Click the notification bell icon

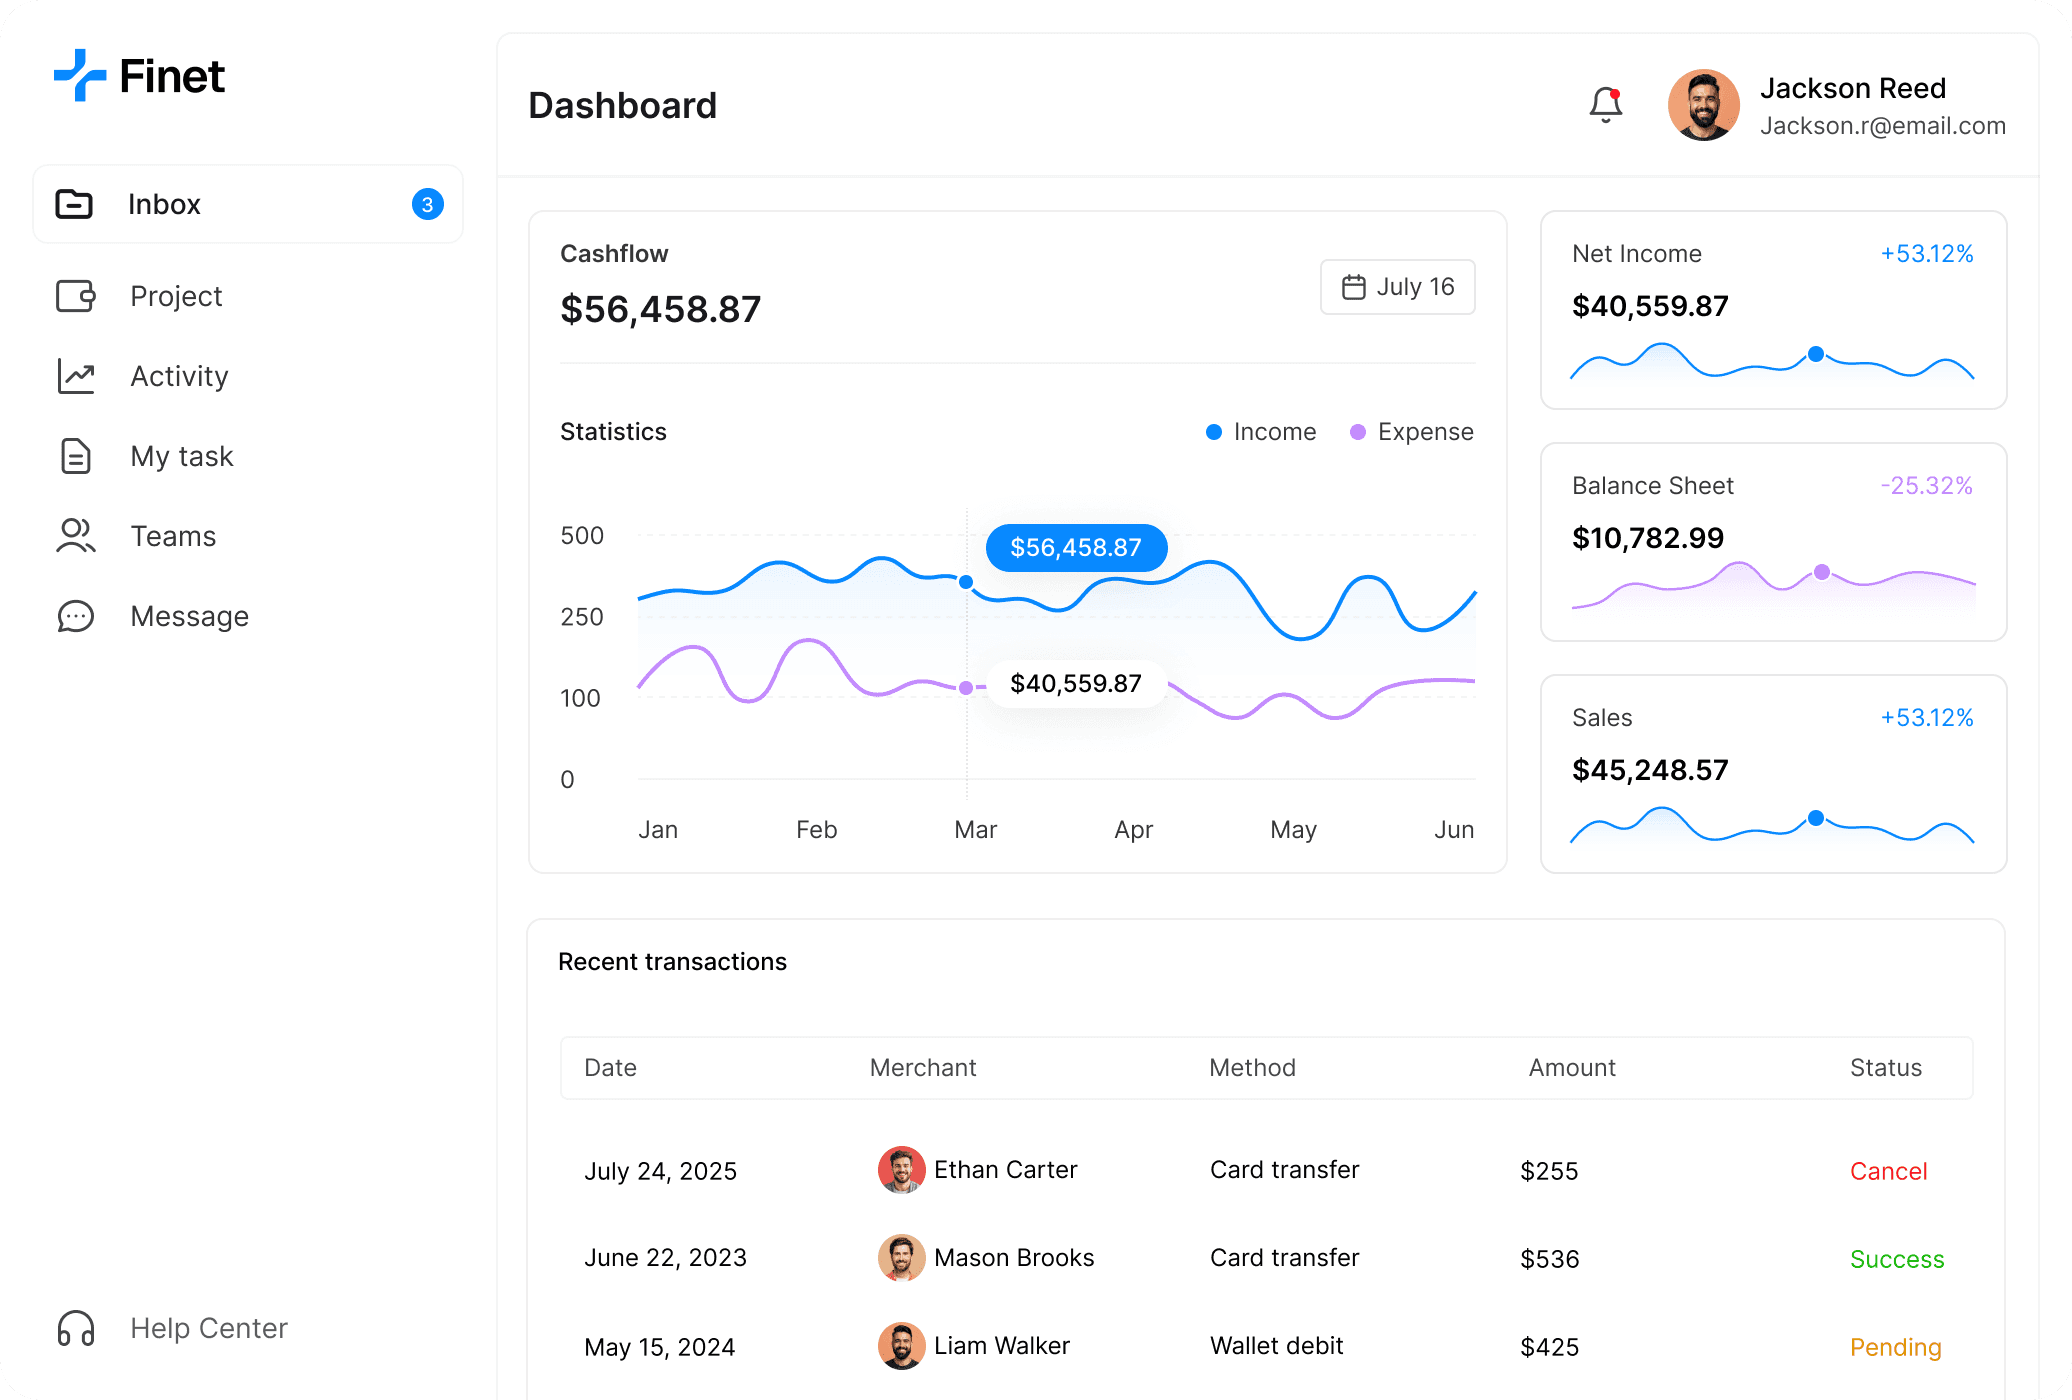[1605, 104]
